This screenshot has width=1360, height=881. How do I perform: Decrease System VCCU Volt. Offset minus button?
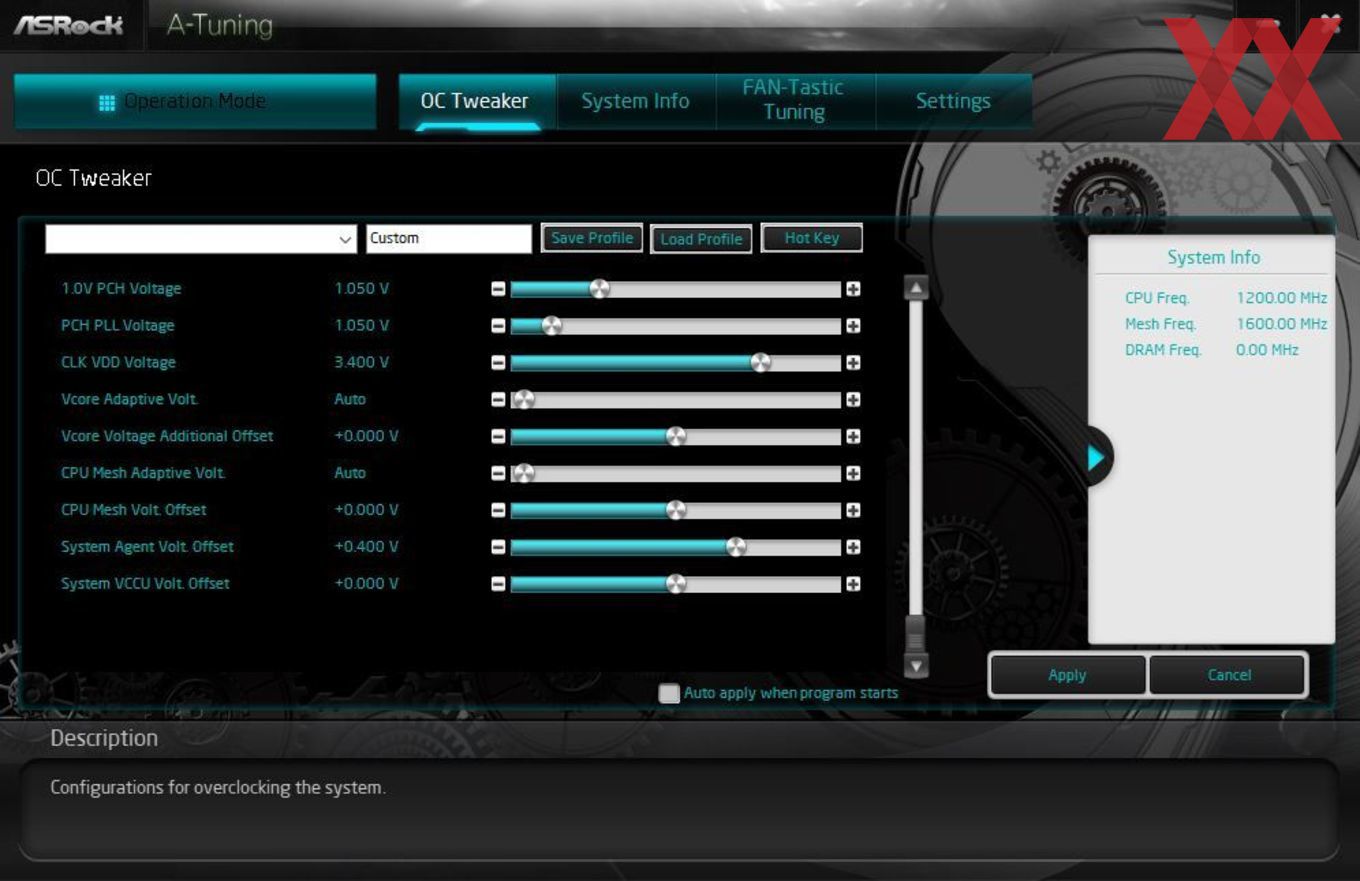tap(498, 585)
